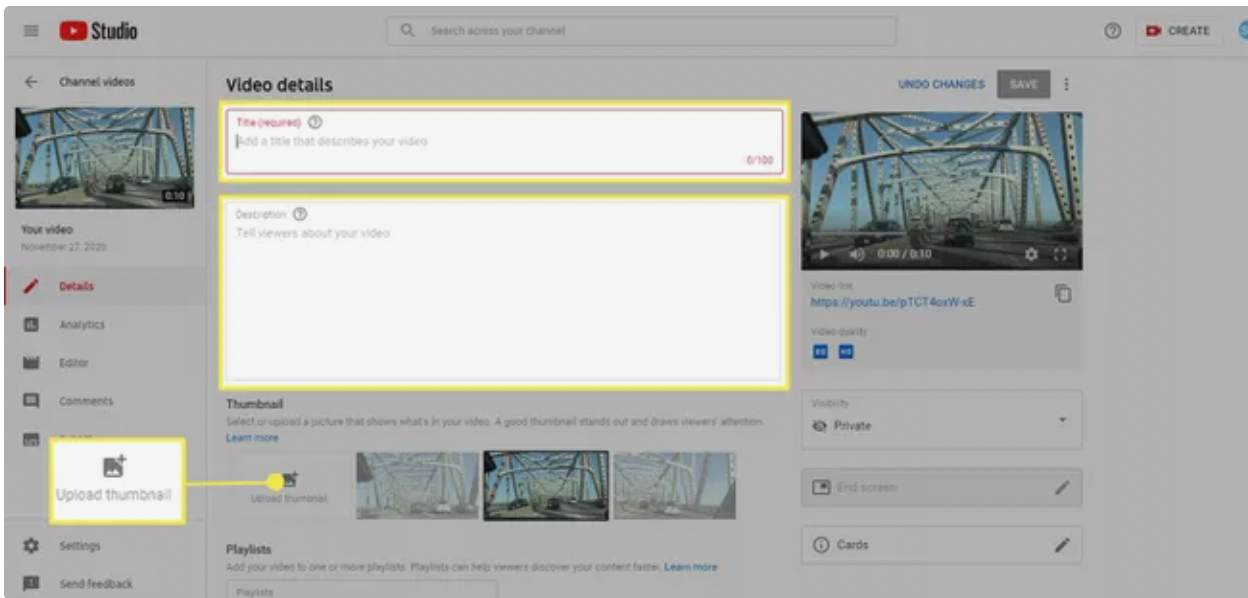Open Comments in the sidebar
Viewport: 1248px width, 598px height.
pos(85,401)
